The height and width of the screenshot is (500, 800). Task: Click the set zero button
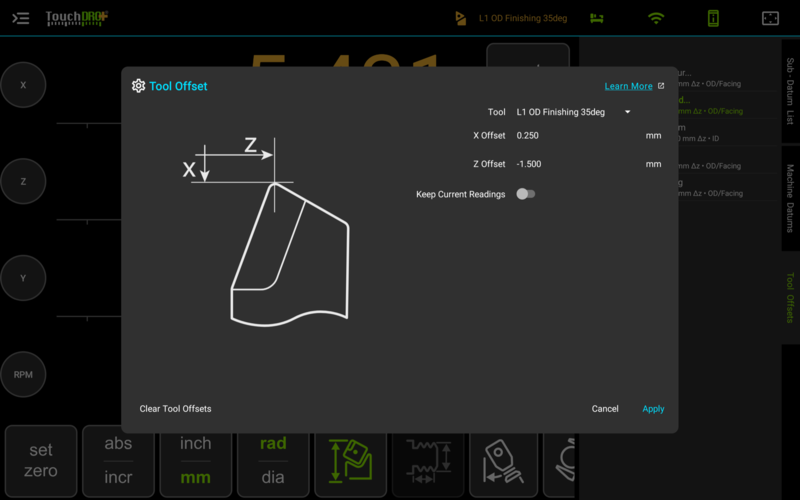(41, 461)
